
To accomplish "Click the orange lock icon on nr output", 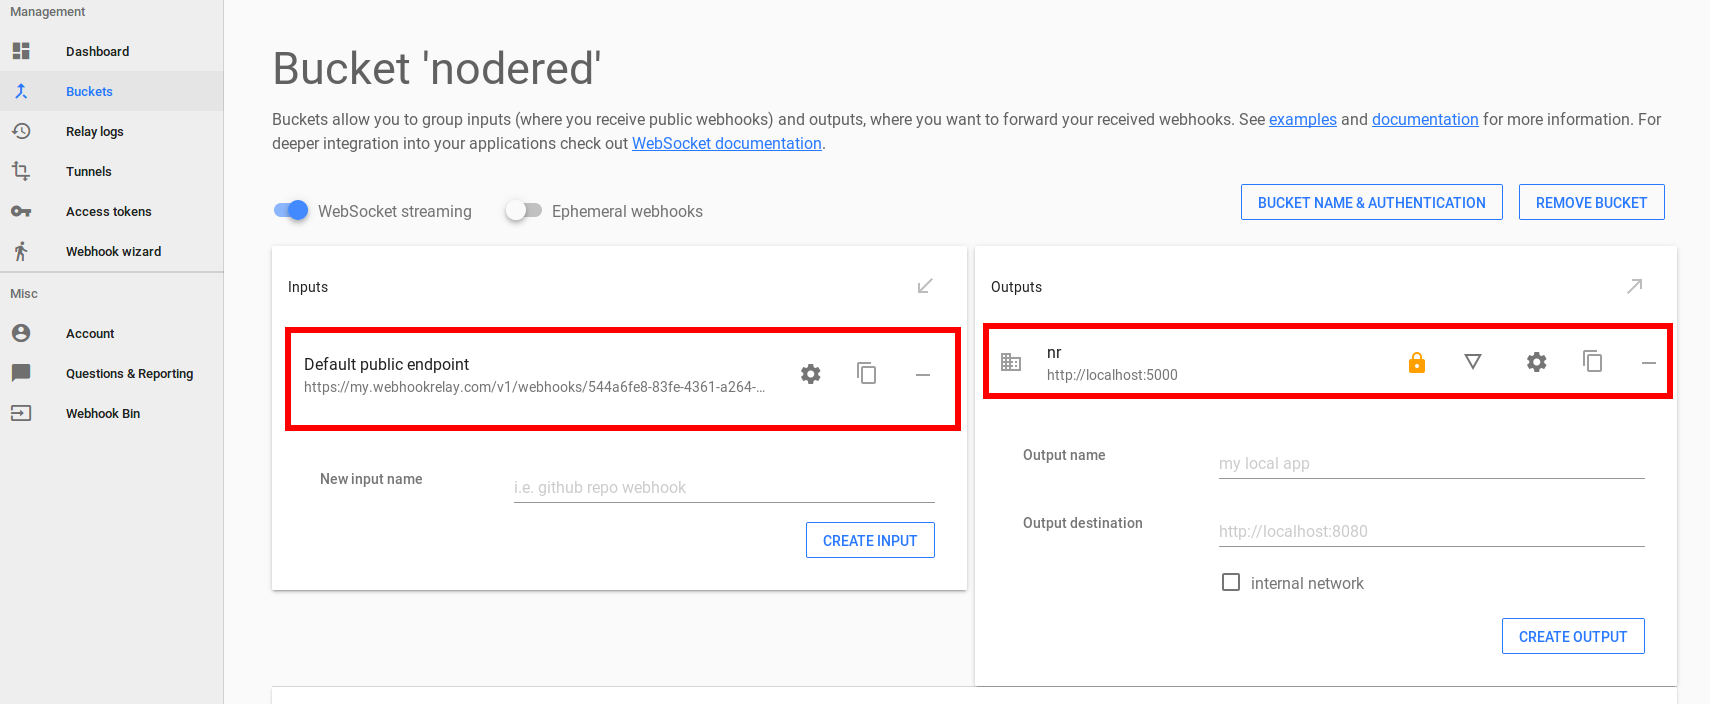I will [x=1417, y=363].
